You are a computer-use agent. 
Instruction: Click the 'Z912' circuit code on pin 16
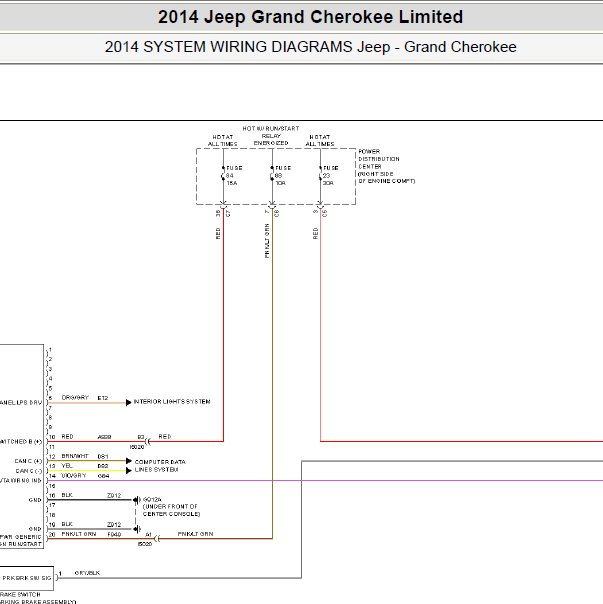[114, 496]
